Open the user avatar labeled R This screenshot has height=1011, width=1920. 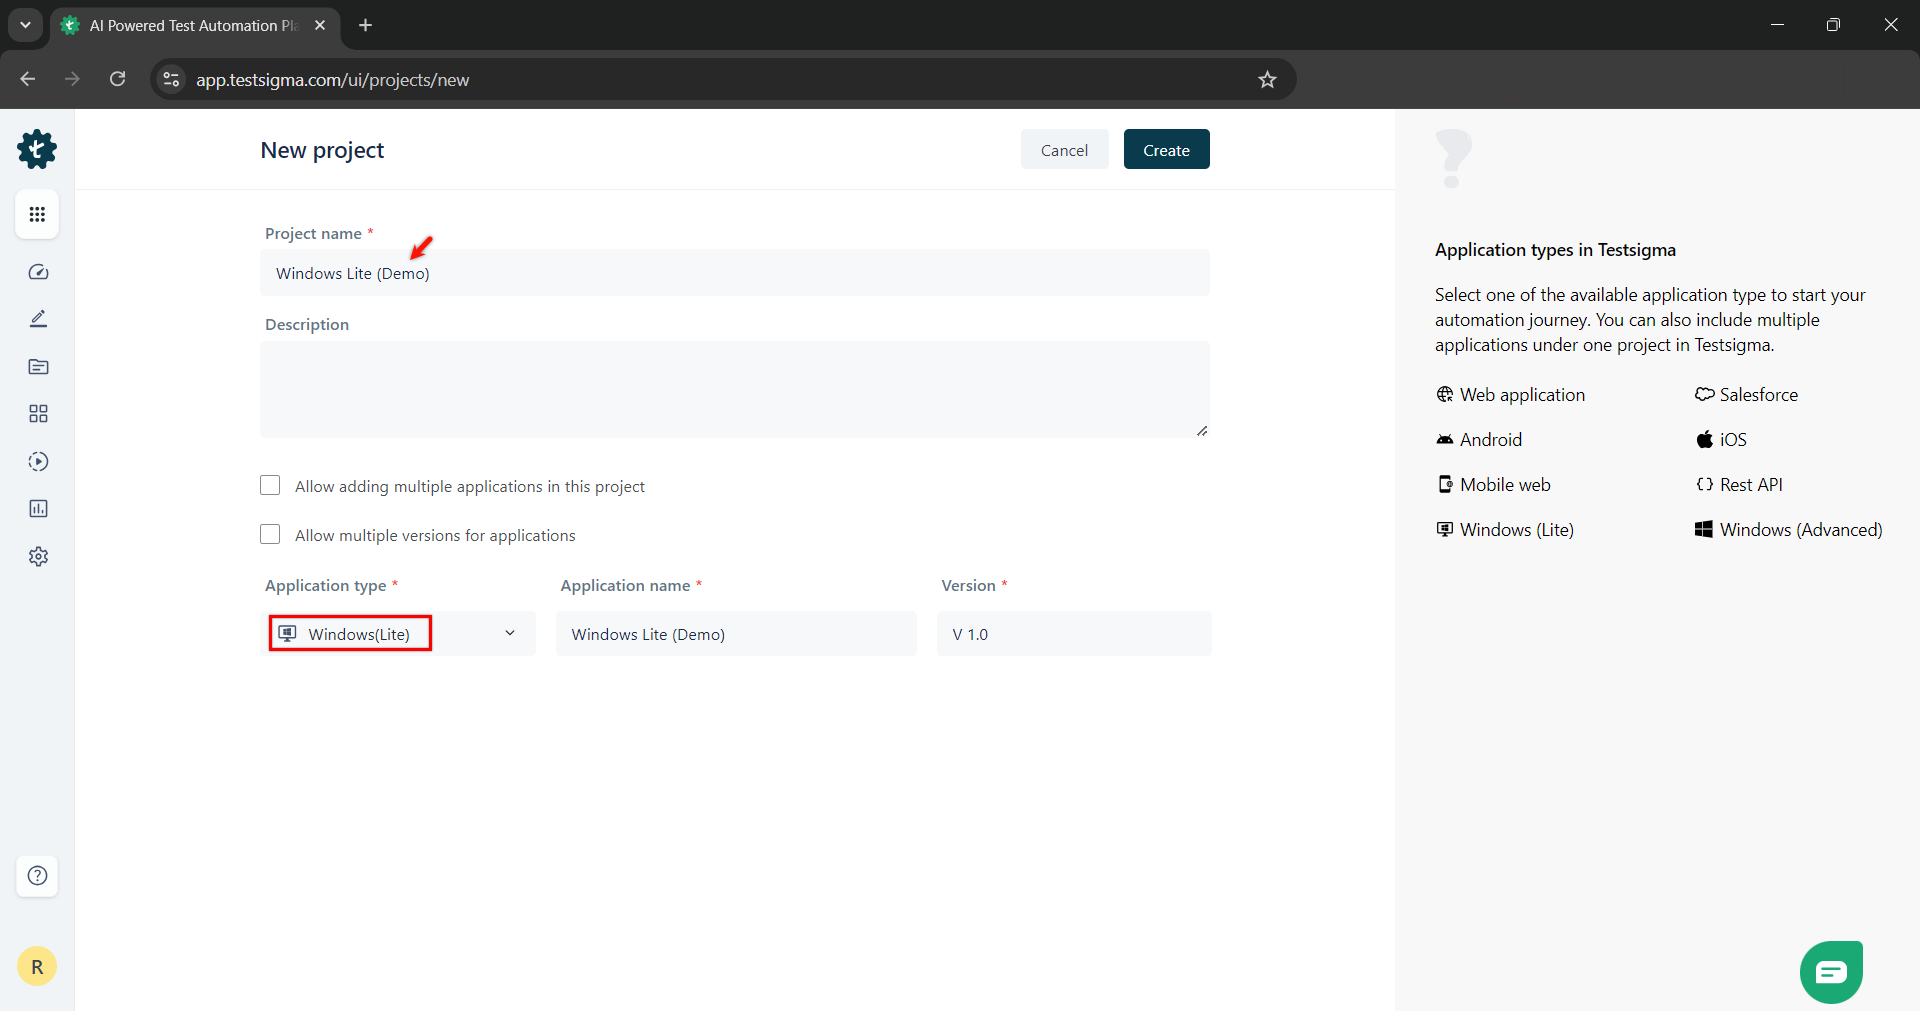tap(37, 967)
